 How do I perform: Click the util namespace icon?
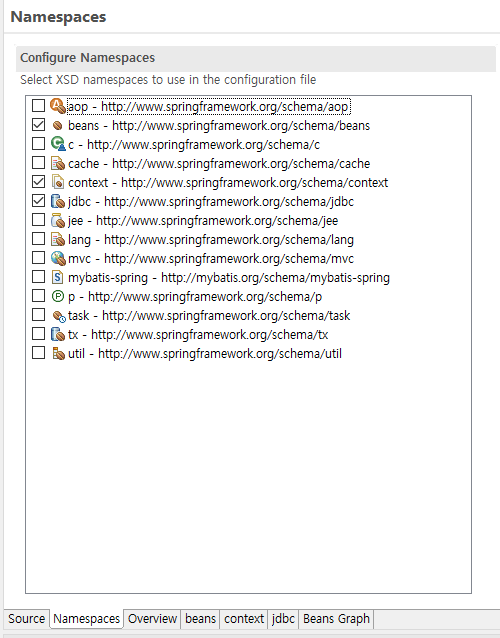click(58, 353)
